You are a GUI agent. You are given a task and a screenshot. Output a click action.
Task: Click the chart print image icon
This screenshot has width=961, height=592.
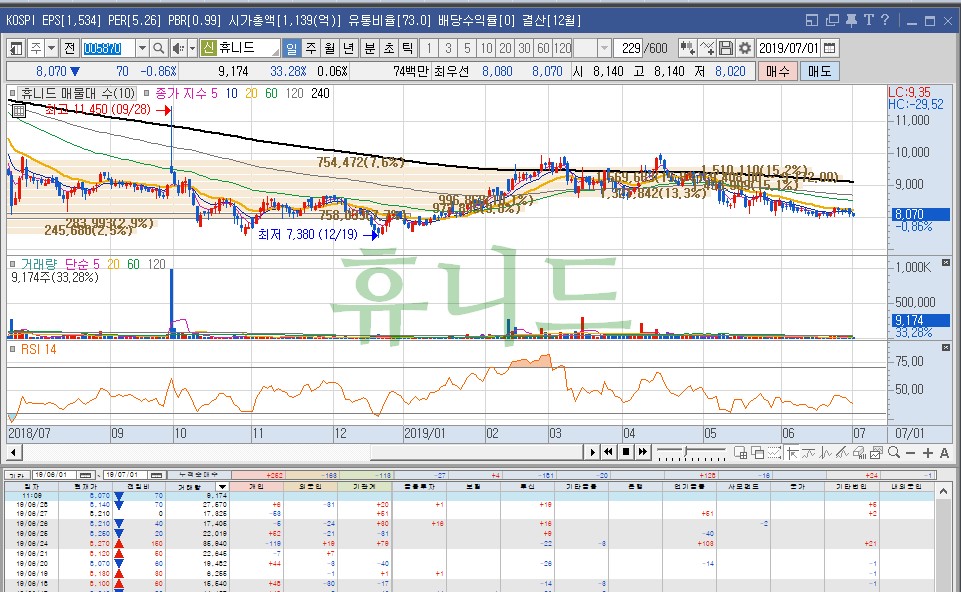876,453
